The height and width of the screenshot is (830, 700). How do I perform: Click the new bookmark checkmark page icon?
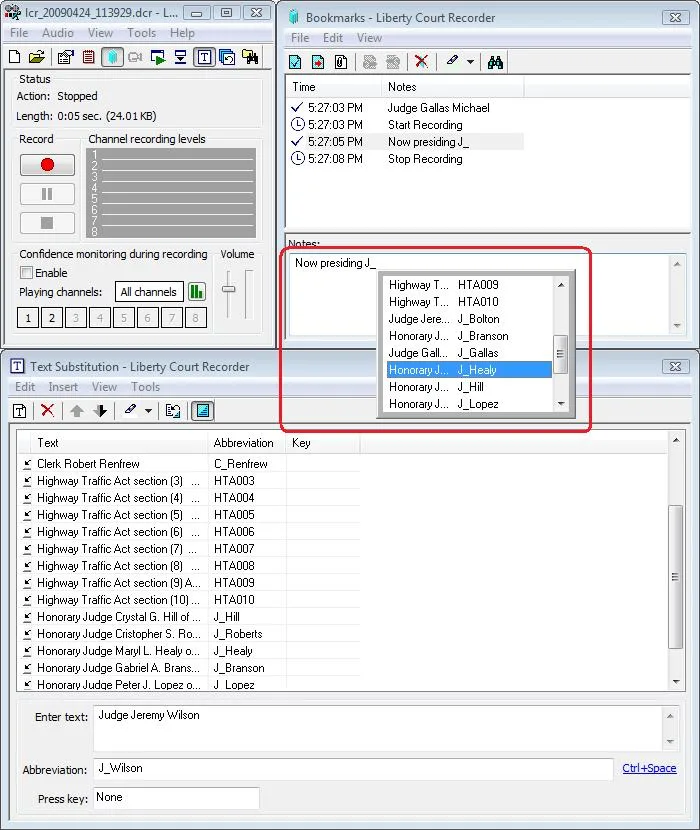point(295,62)
